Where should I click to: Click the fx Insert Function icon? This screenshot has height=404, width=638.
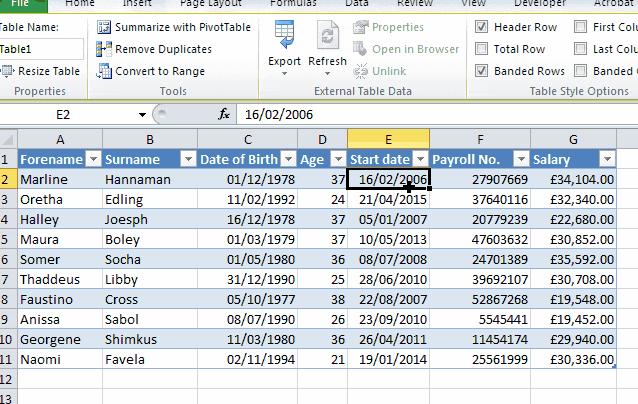(x=224, y=114)
